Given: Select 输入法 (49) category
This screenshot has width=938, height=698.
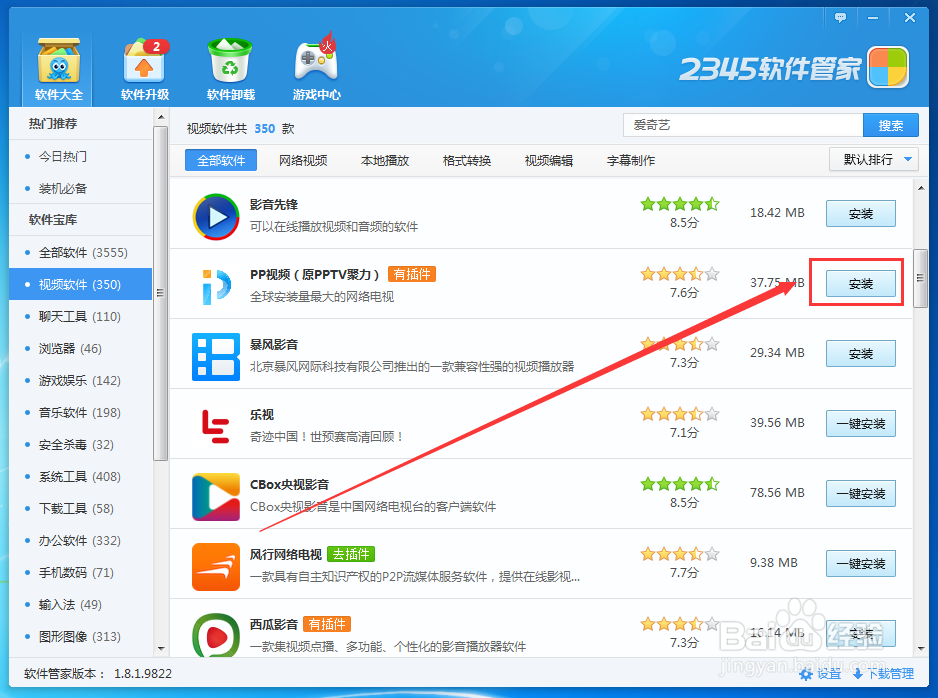Looking at the screenshot, I should pos(81,604).
